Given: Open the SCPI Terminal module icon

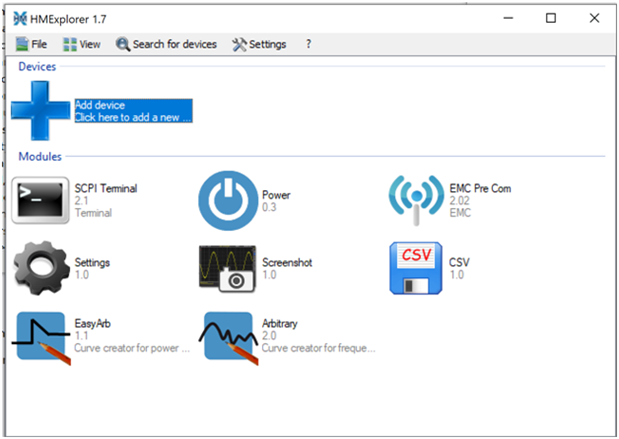Looking at the screenshot, I should [x=40, y=200].
